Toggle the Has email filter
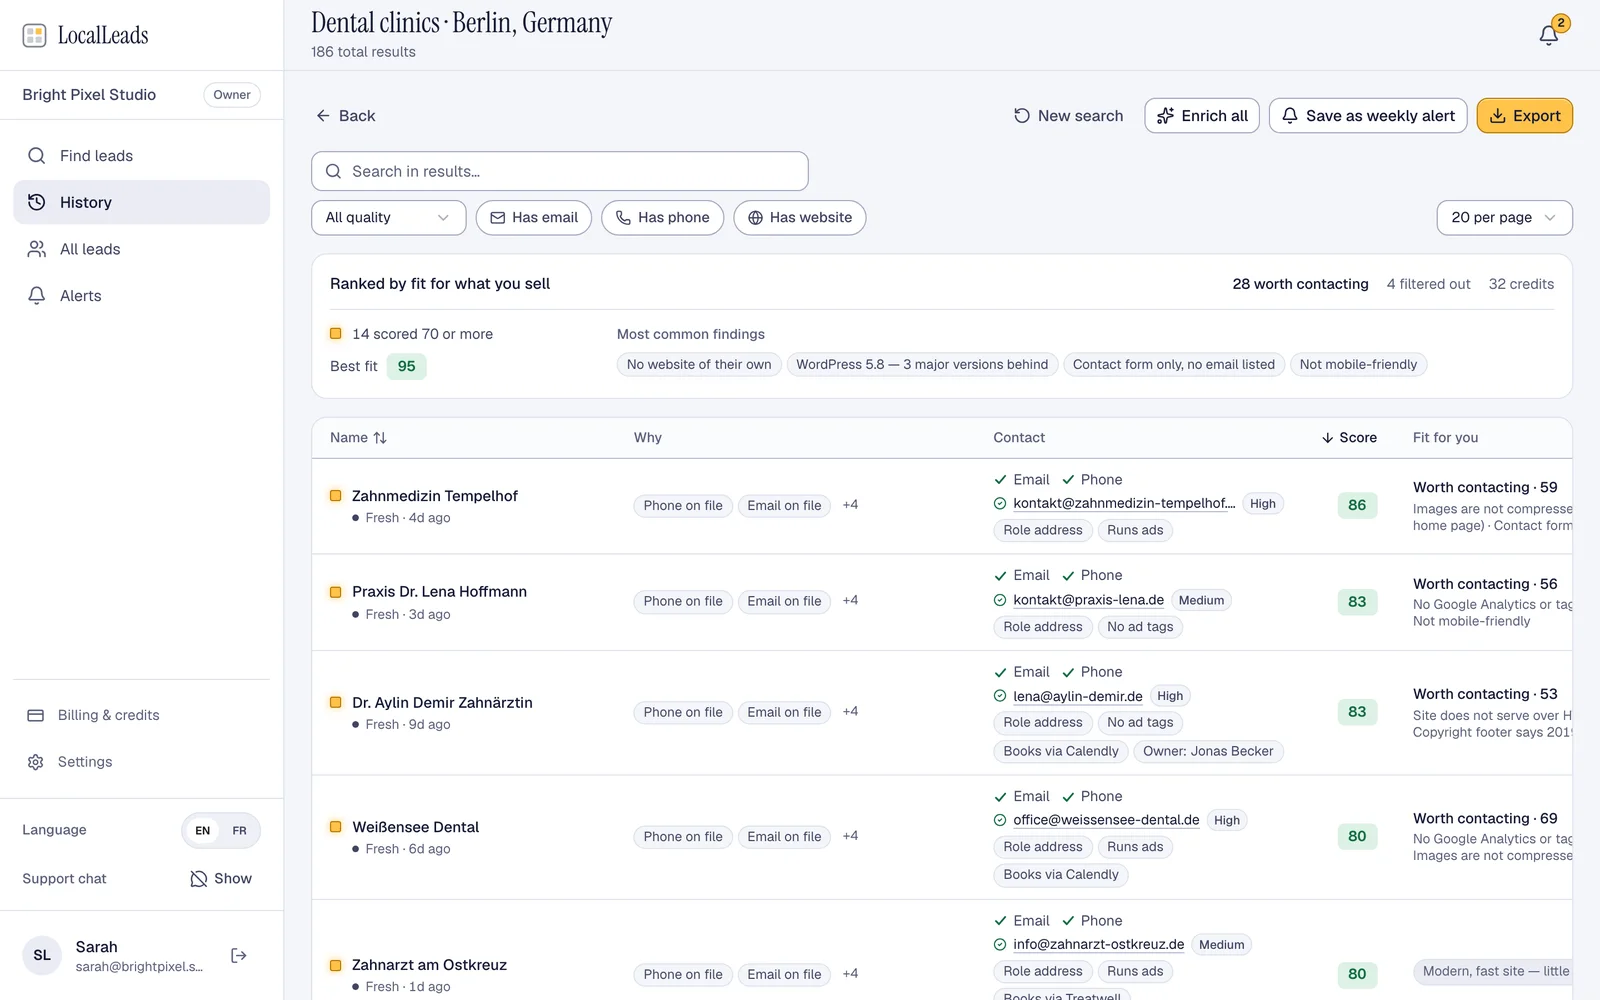Image resolution: width=1600 pixels, height=1000 pixels. click(534, 218)
